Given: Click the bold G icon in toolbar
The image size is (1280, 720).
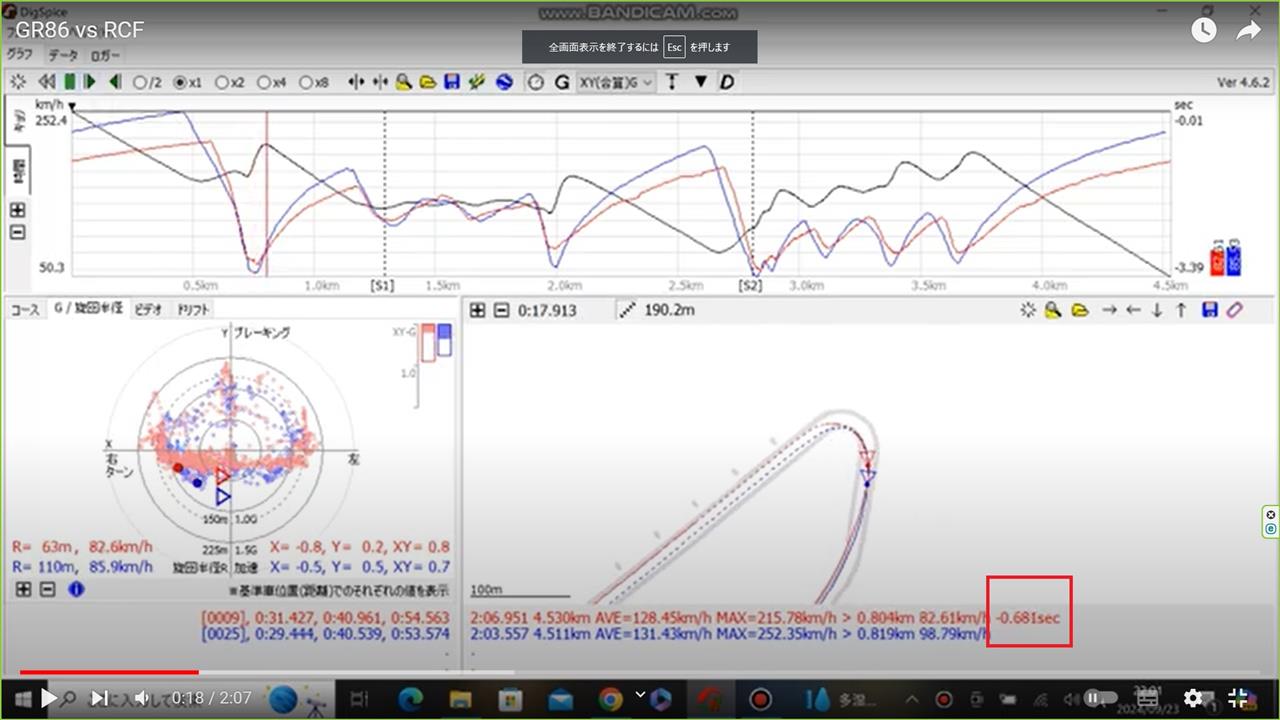Looking at the screenshot, I should pyautogui.click(x=562, y=82).
